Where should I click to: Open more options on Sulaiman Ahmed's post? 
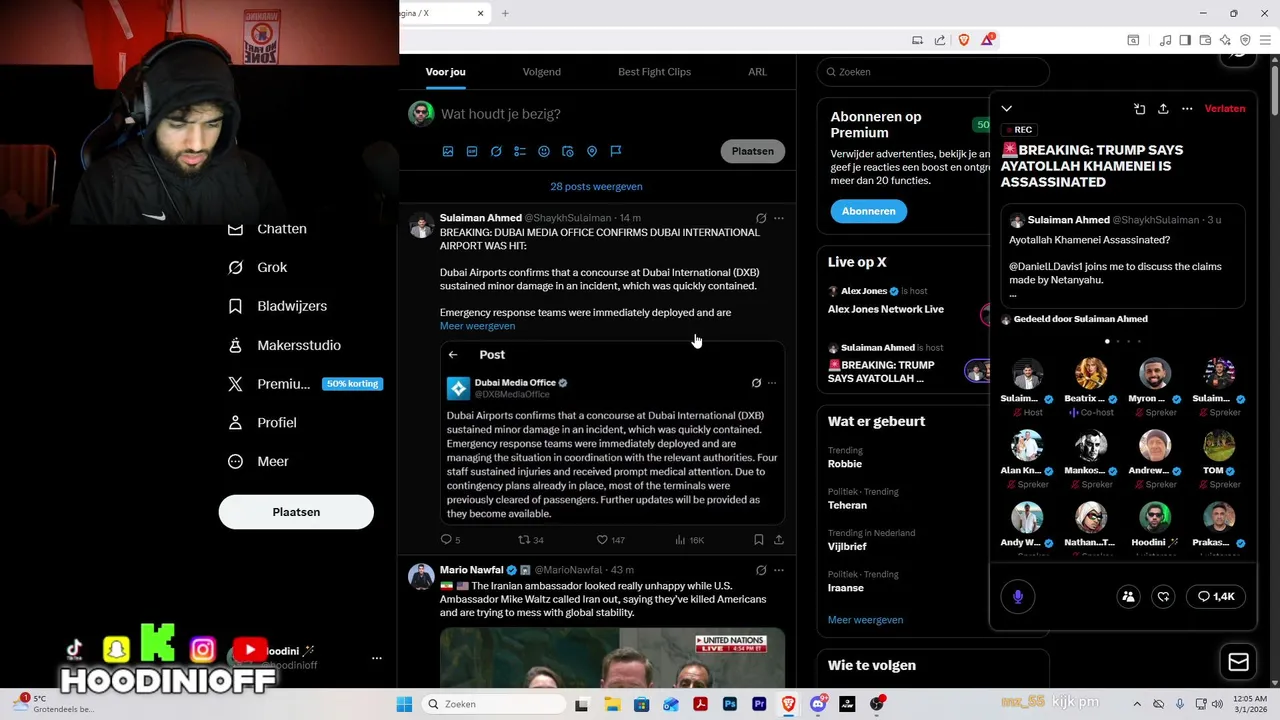tap(779, 218)
